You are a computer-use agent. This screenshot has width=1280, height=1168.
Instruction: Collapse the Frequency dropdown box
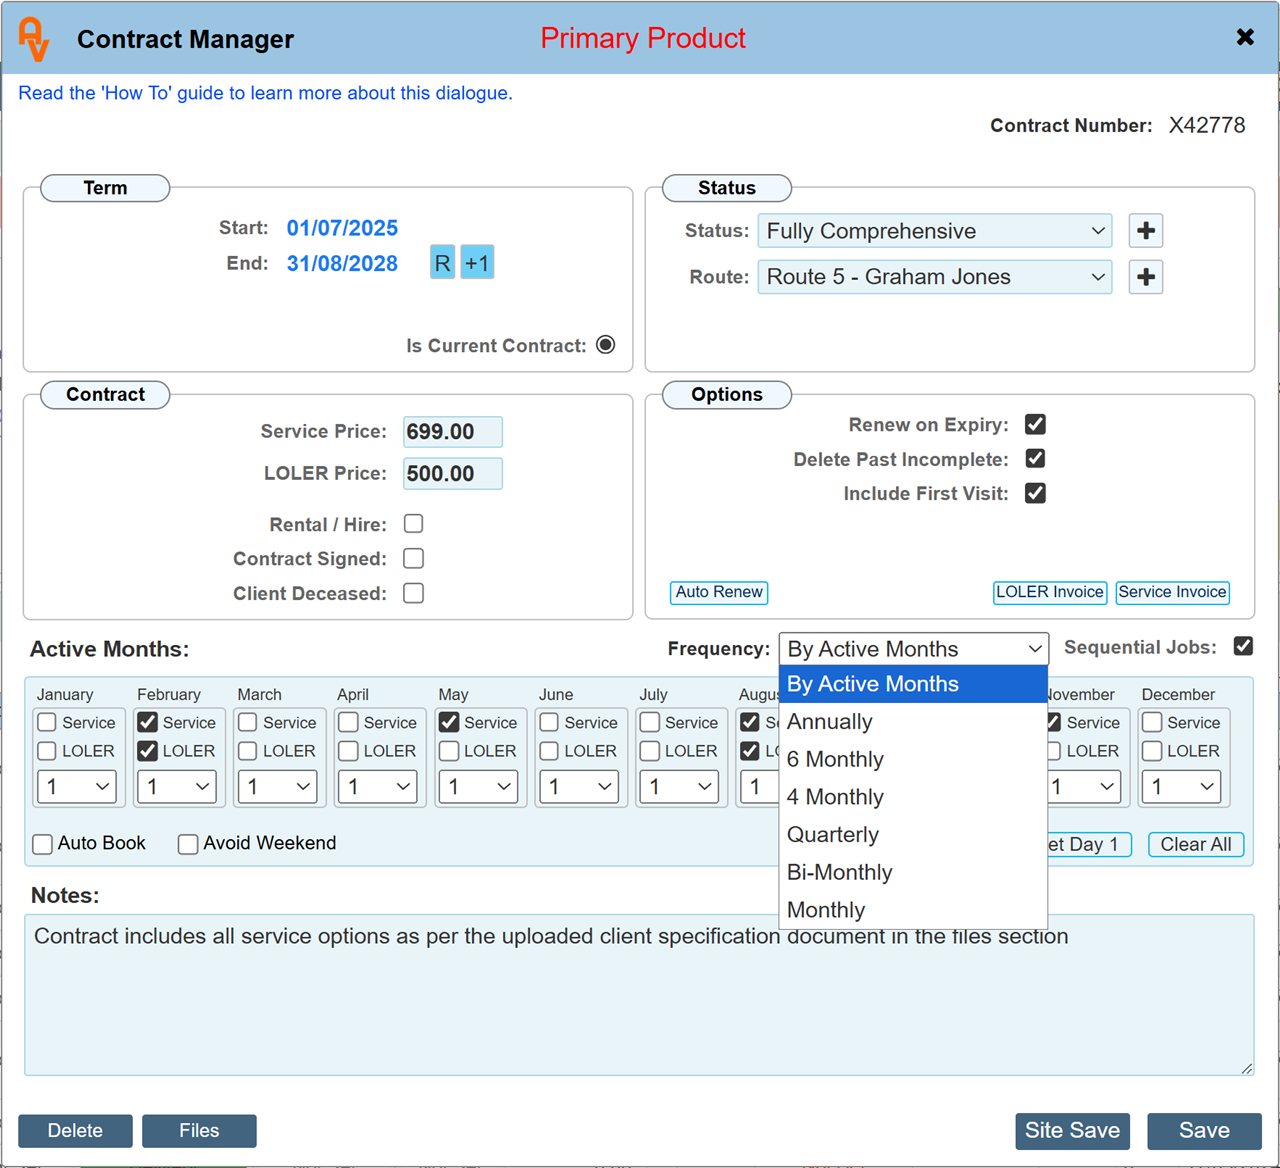[914, 649]
